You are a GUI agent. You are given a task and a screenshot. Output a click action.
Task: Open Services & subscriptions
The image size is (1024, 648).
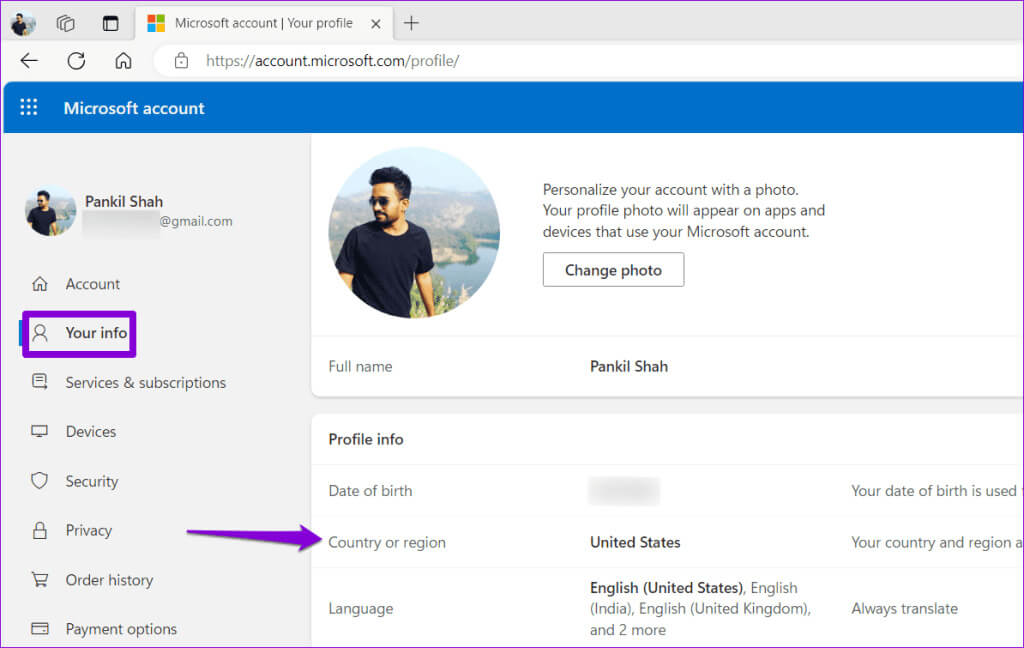click(146, 383)
